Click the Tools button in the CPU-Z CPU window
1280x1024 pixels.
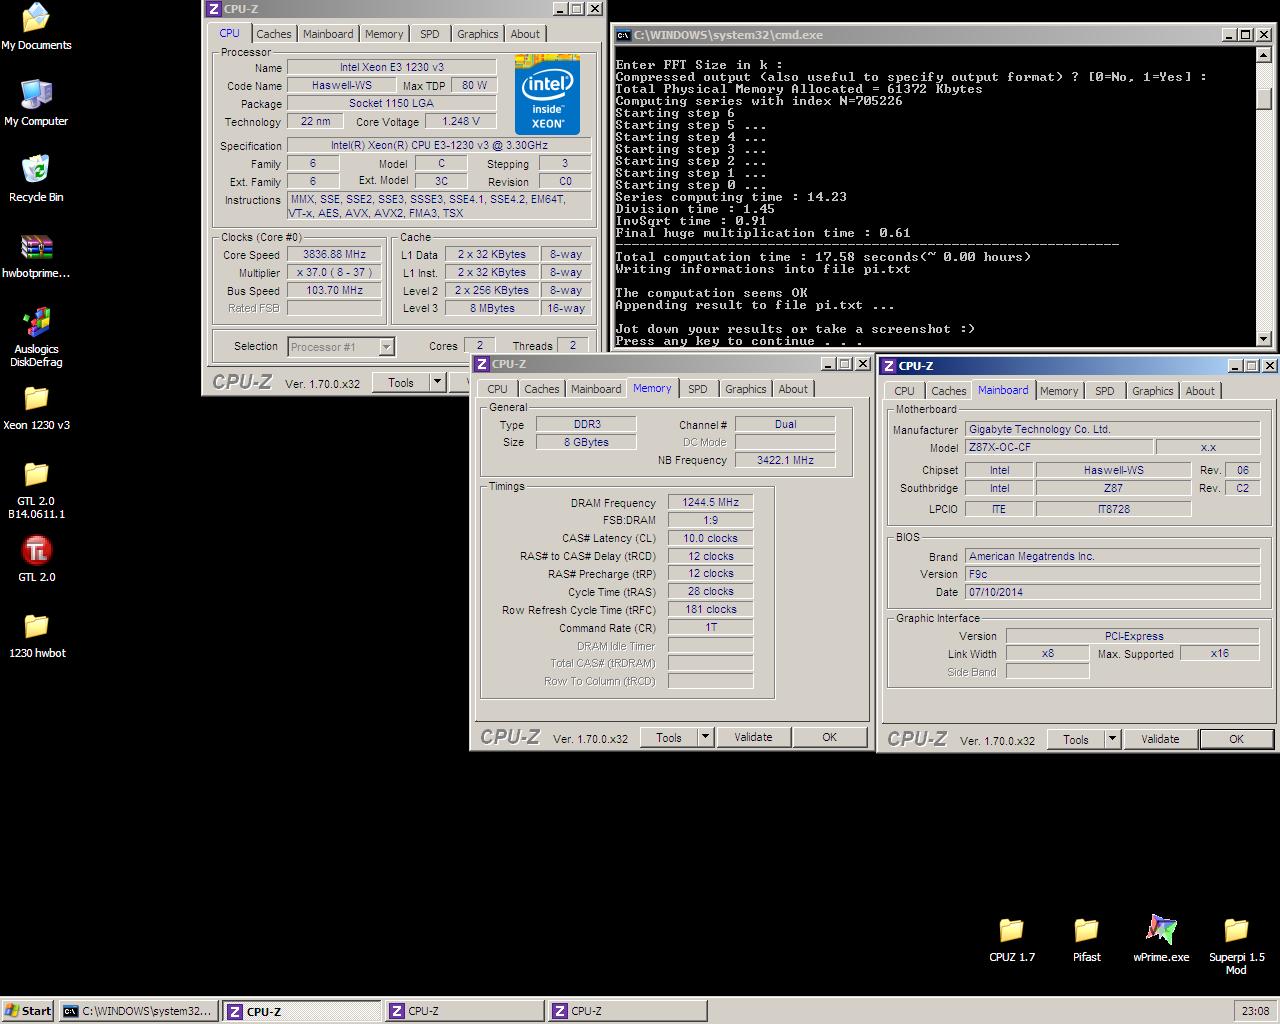pos(401,382)
